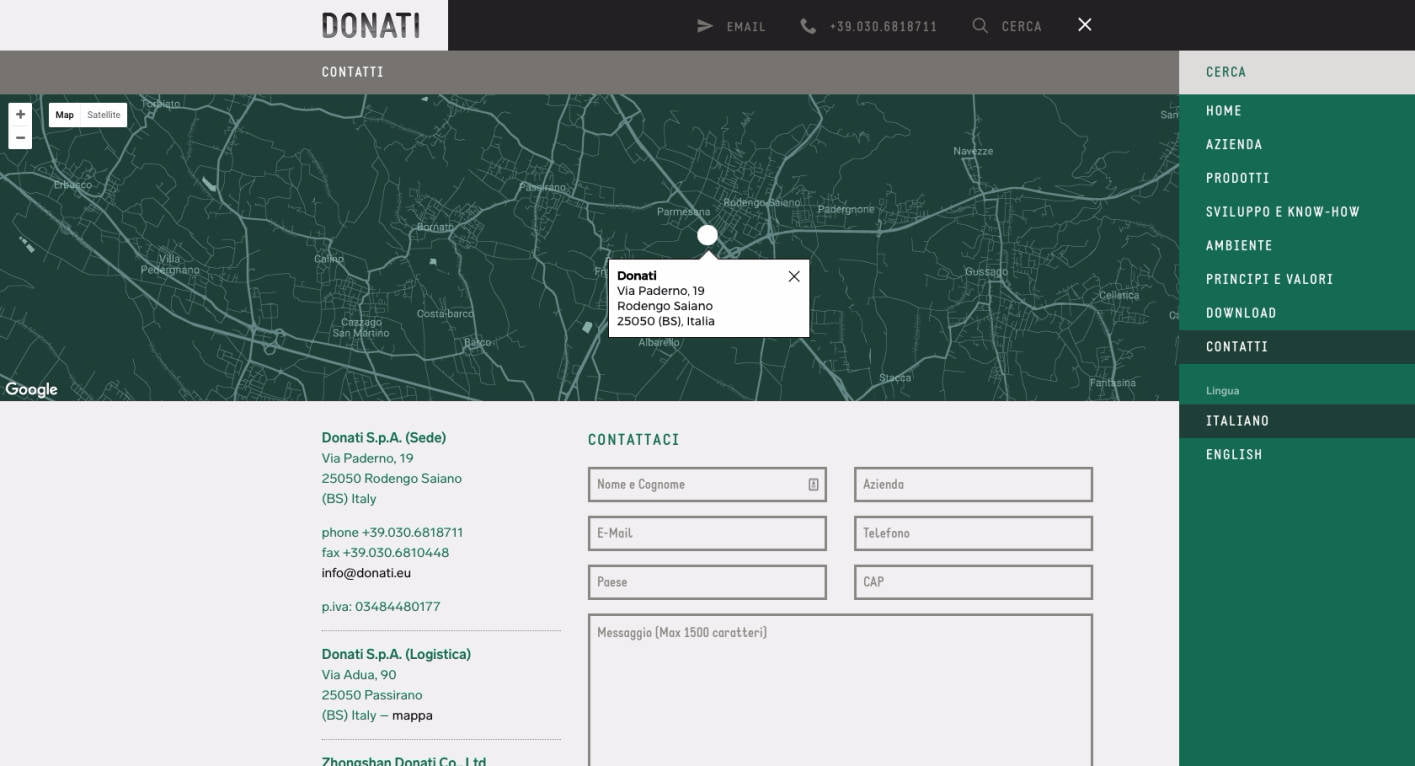This screenshot has height=766, width=1415.
Task: Click the Donati logo
Action: point(370,25)
